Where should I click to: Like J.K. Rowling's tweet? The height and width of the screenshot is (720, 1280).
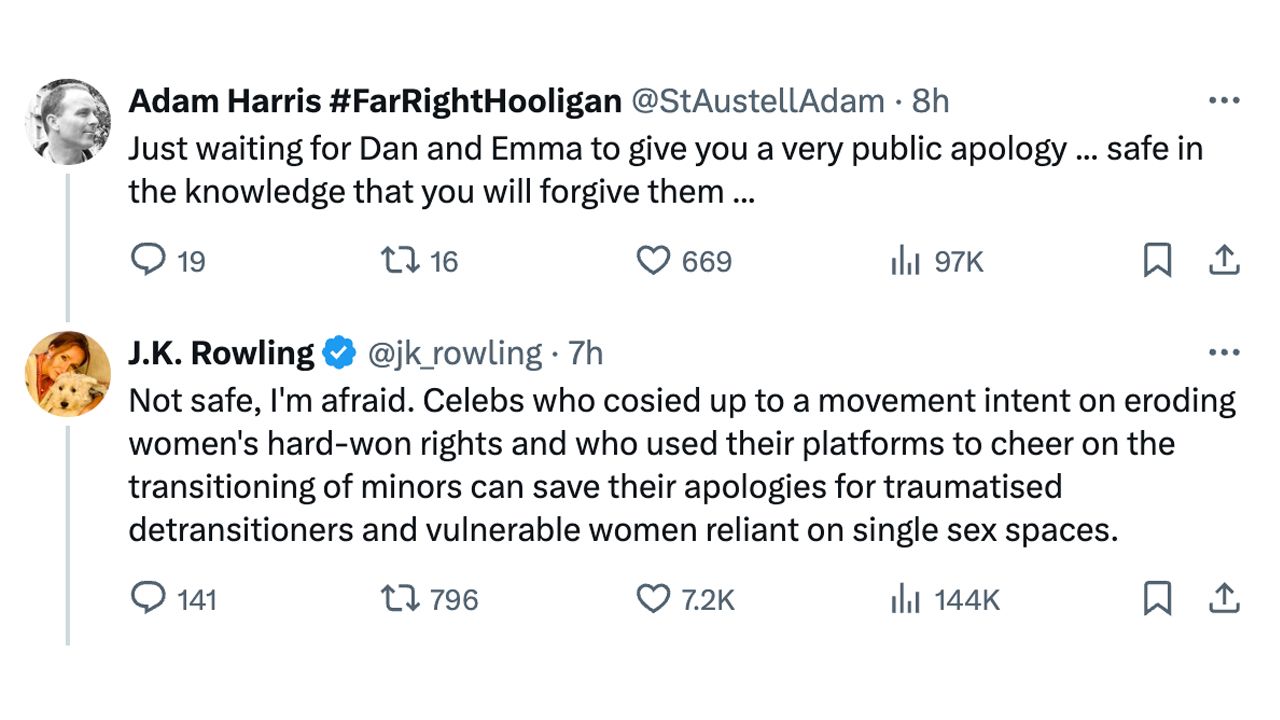[653, 599]
